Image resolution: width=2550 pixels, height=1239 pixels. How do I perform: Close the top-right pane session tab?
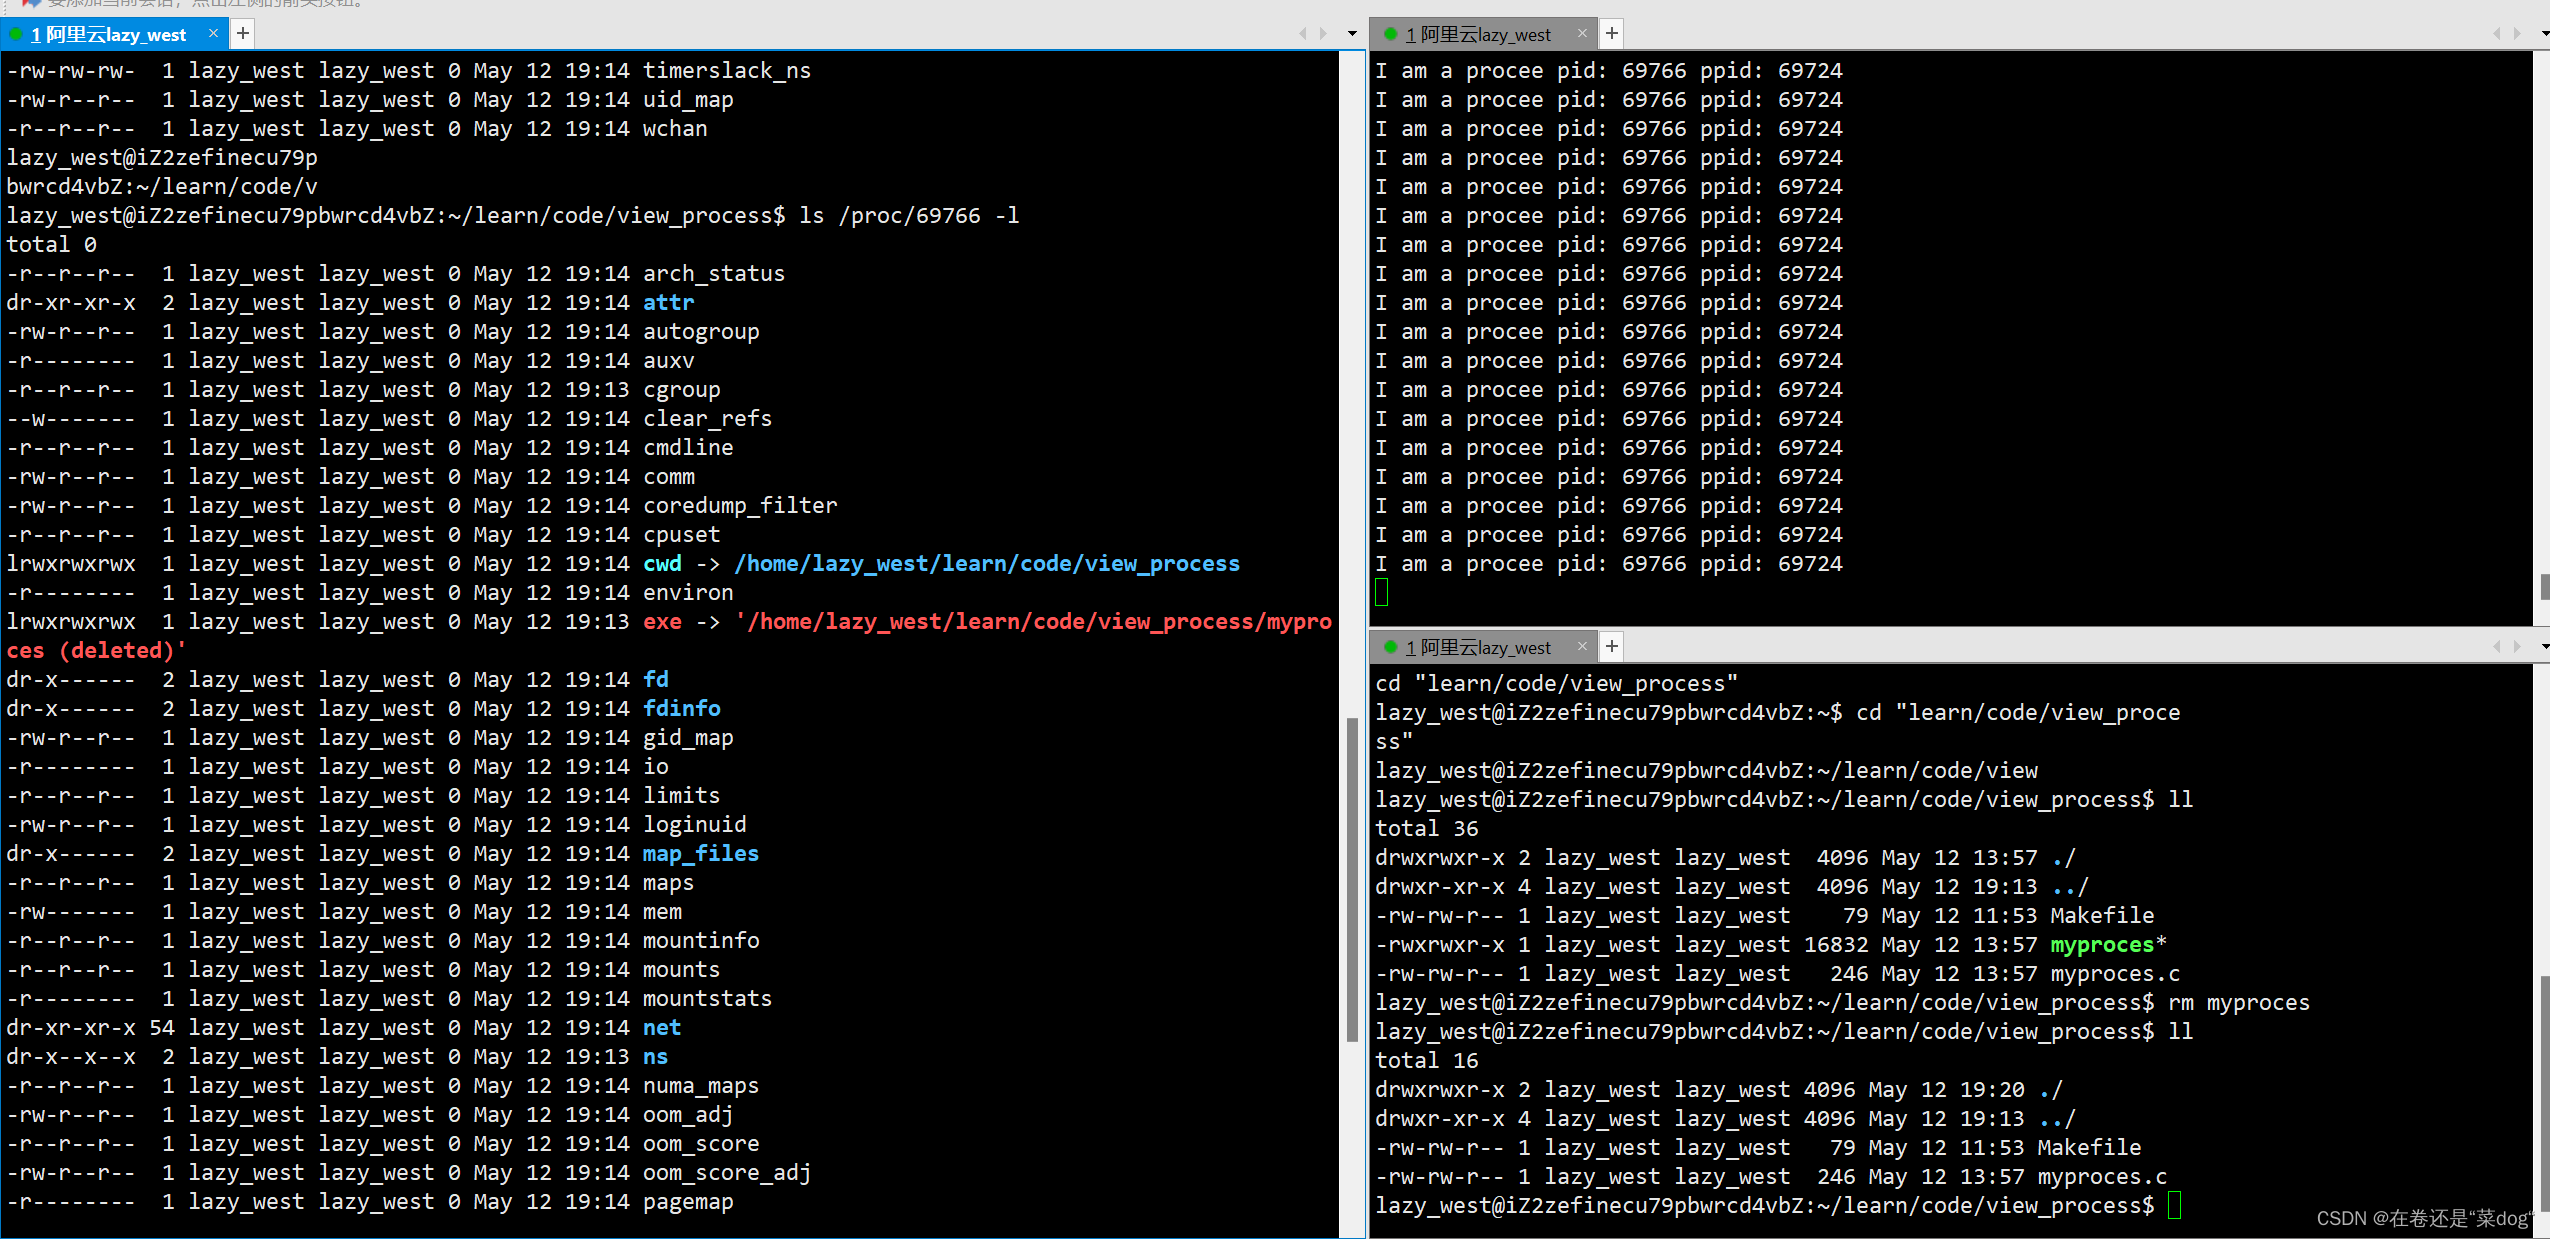(x=1582, y=34)
